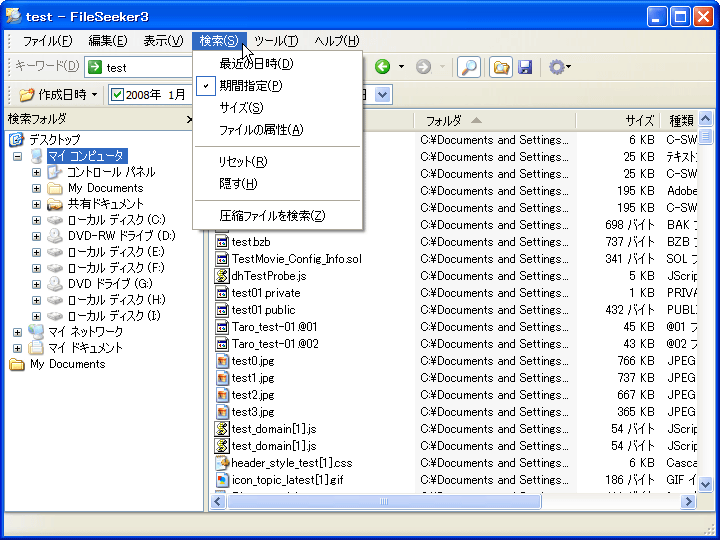Screen dimensions: 720x540
Task: Open the ヘルプ(H) menu
Action: click(337, 41)
